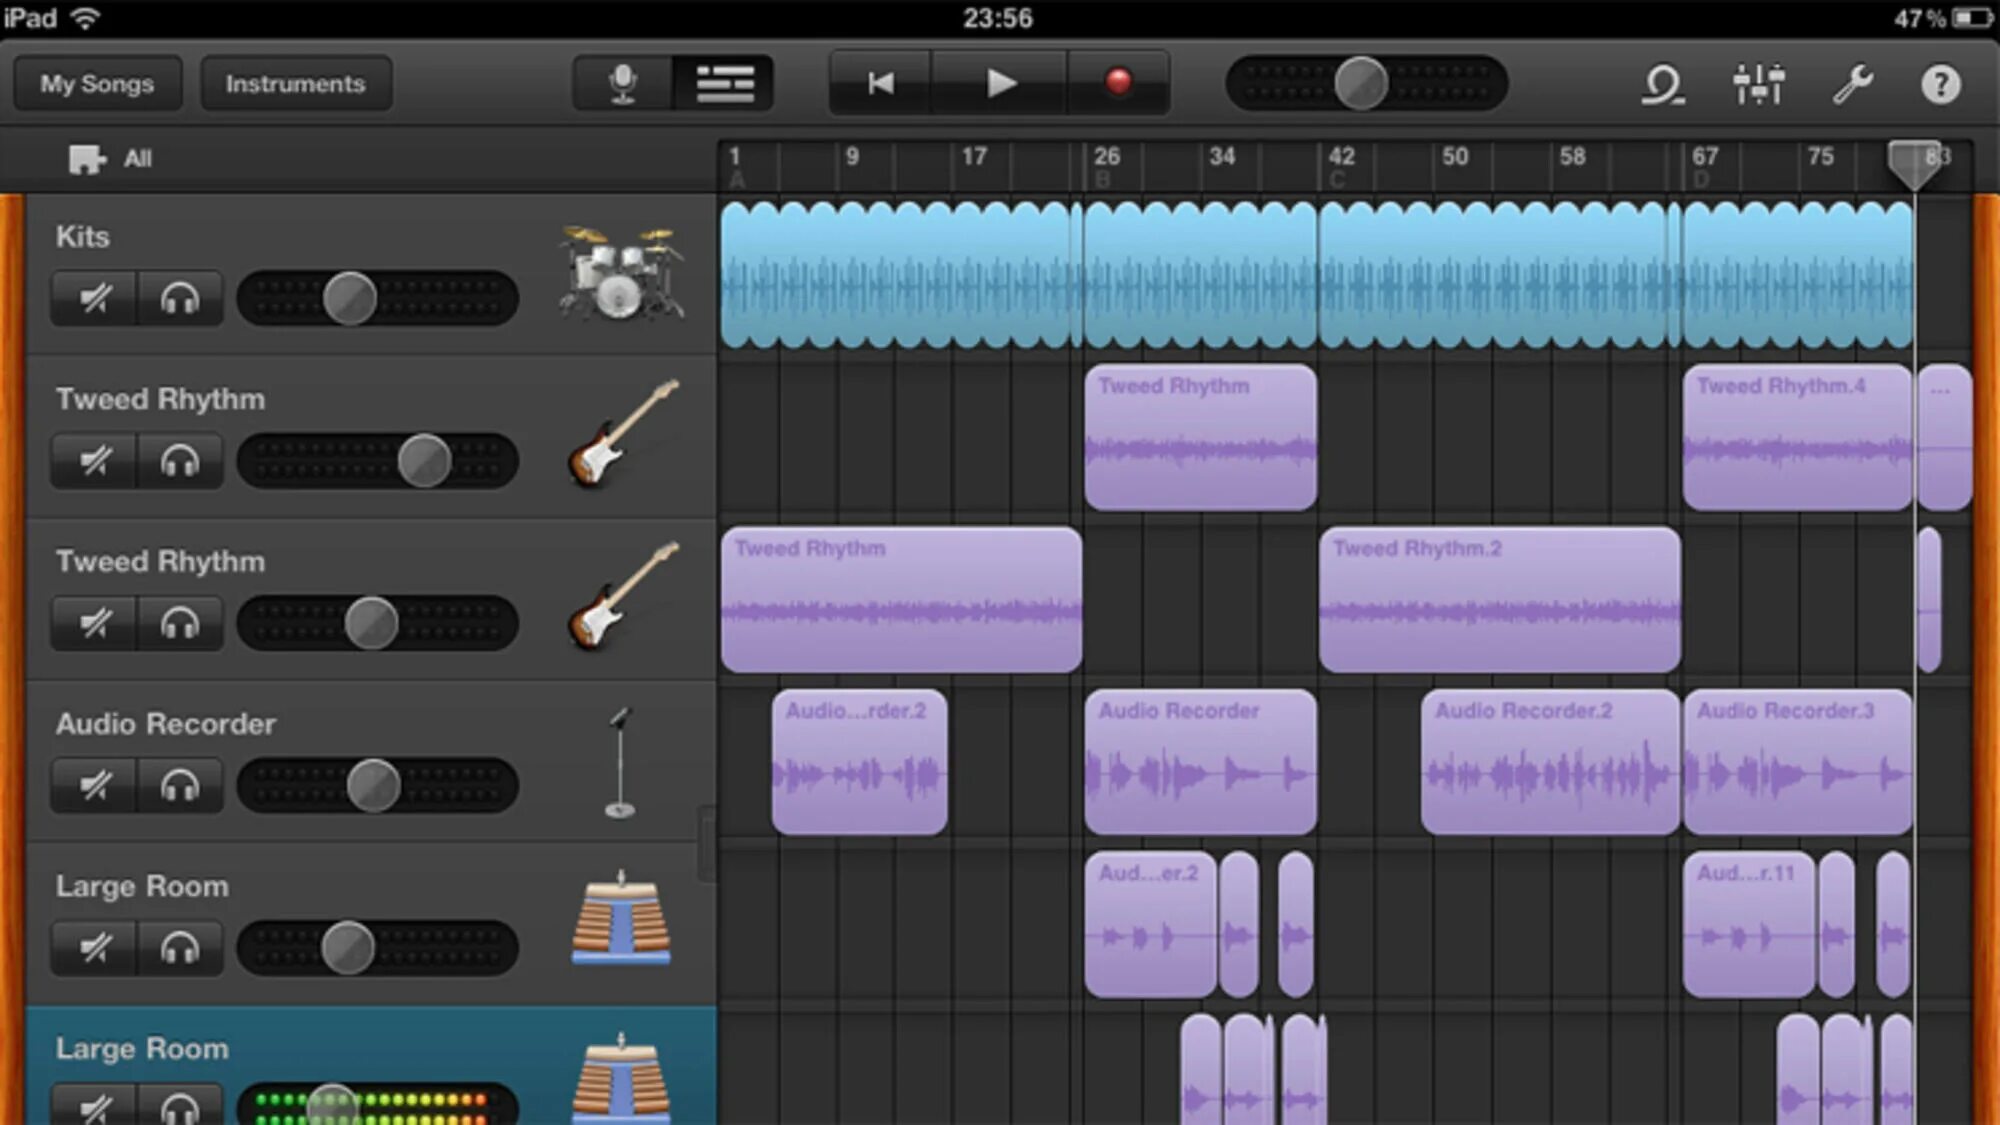
Task: Expand the track header resize handle
Action: point(706,842)
